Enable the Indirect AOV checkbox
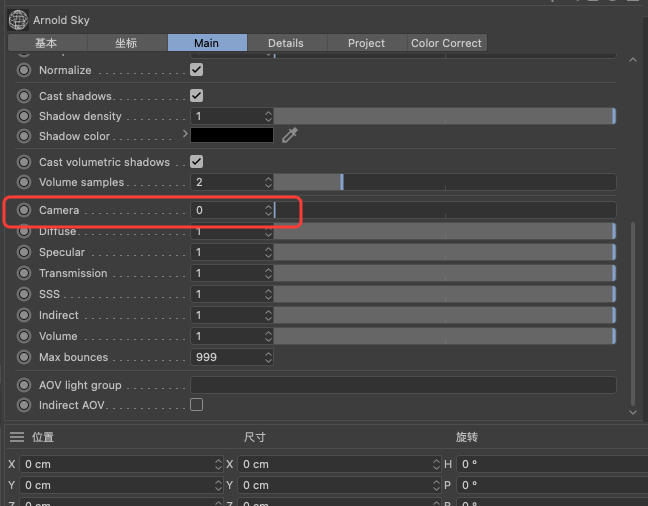This screenshot has width=648, height=506. pyautogui.click(x=197, y=404)
